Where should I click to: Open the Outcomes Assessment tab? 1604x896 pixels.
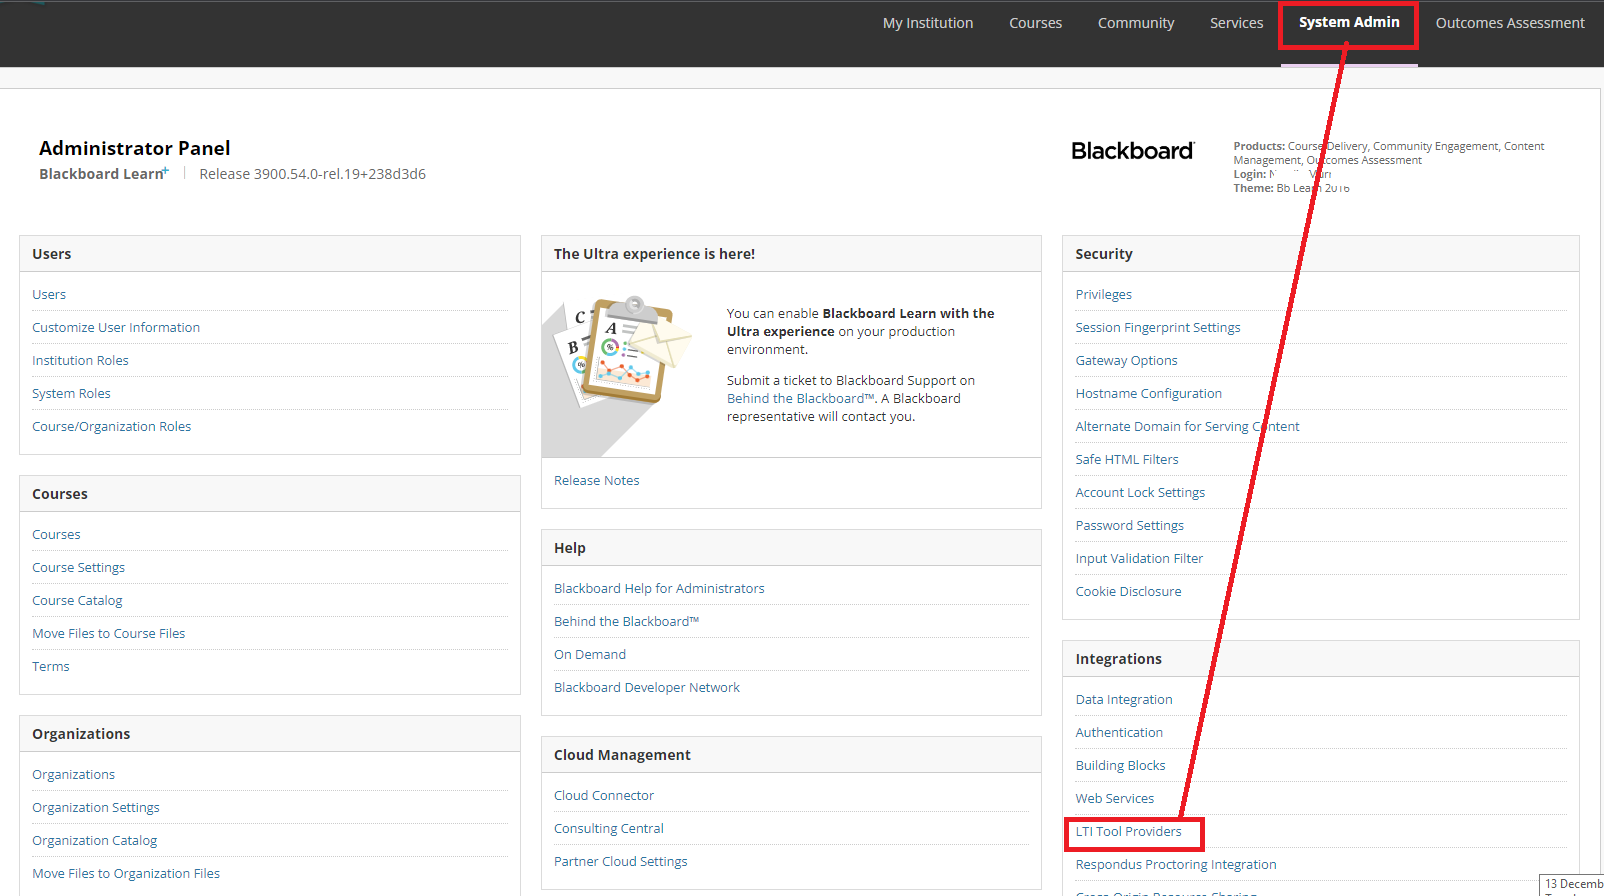tap(1510, 23)
